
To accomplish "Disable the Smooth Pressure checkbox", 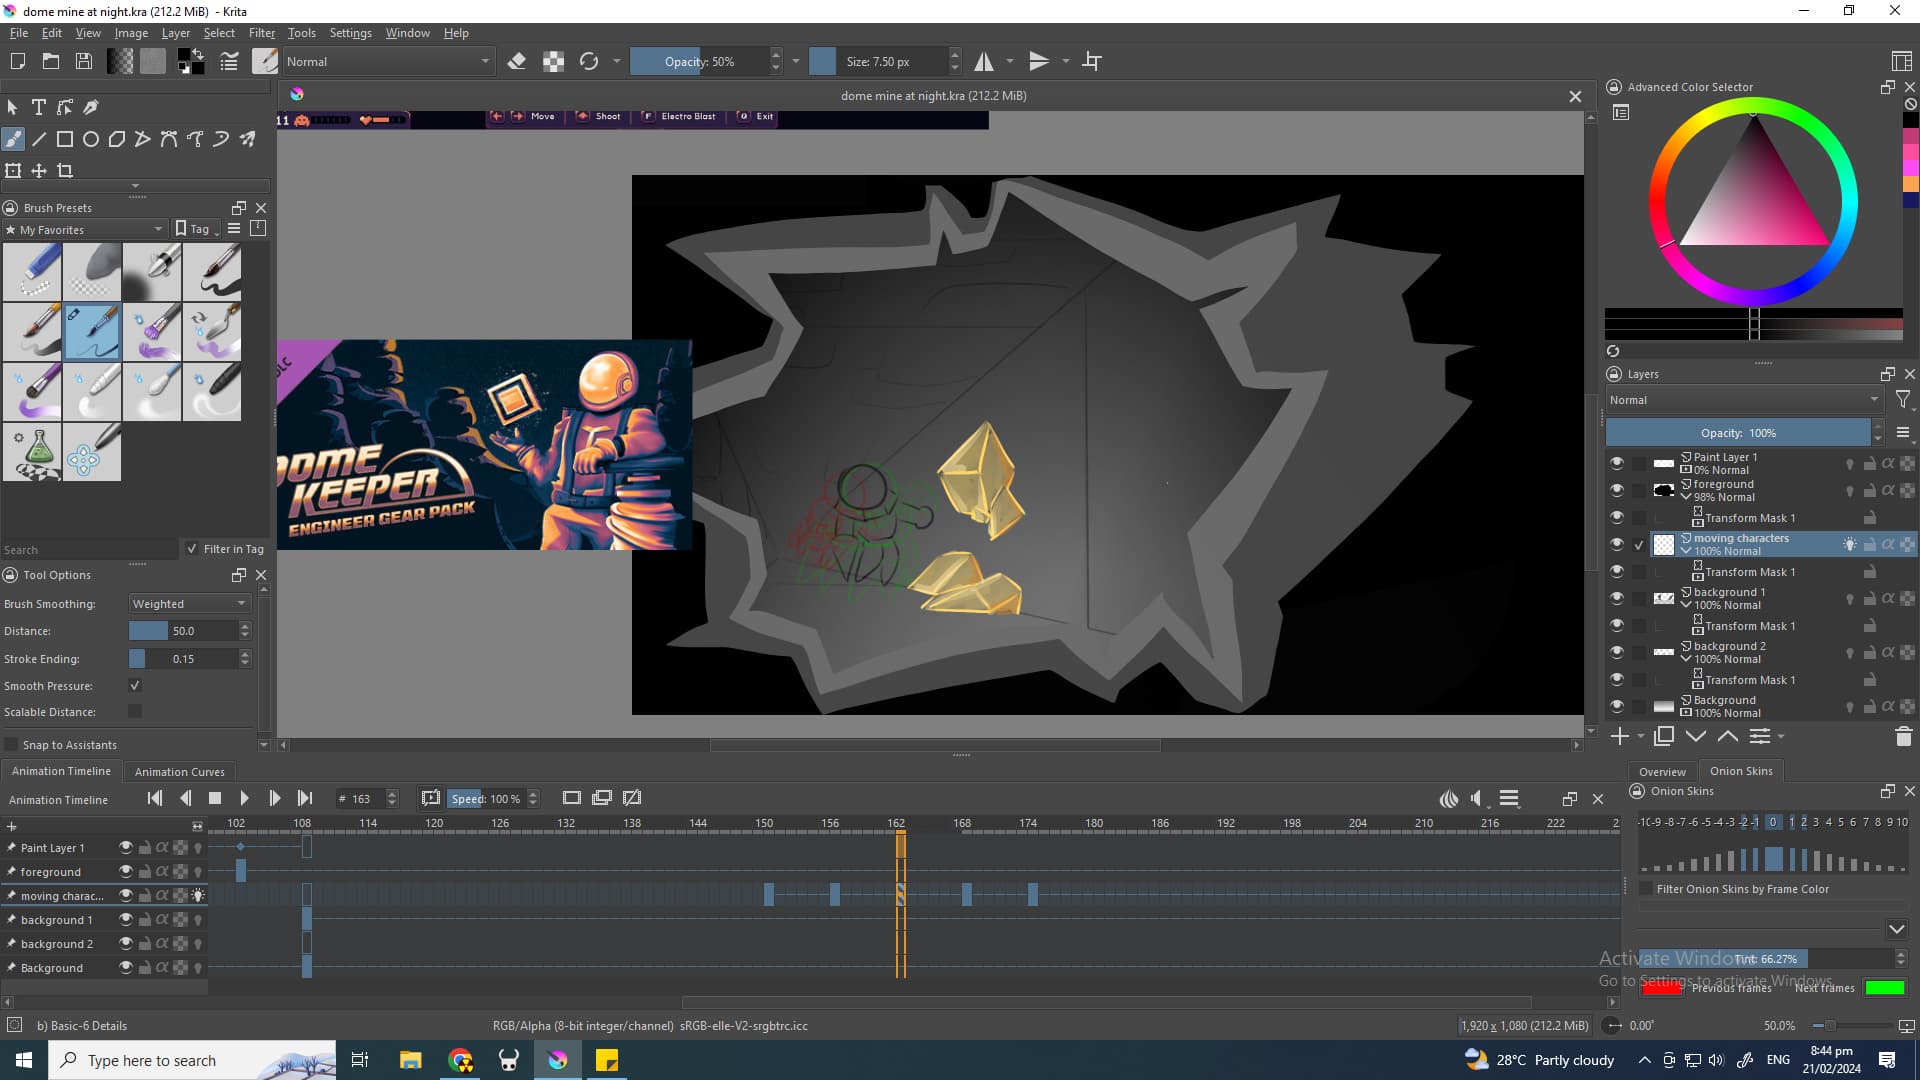I will pyautogui.click(x=135, y=686).
